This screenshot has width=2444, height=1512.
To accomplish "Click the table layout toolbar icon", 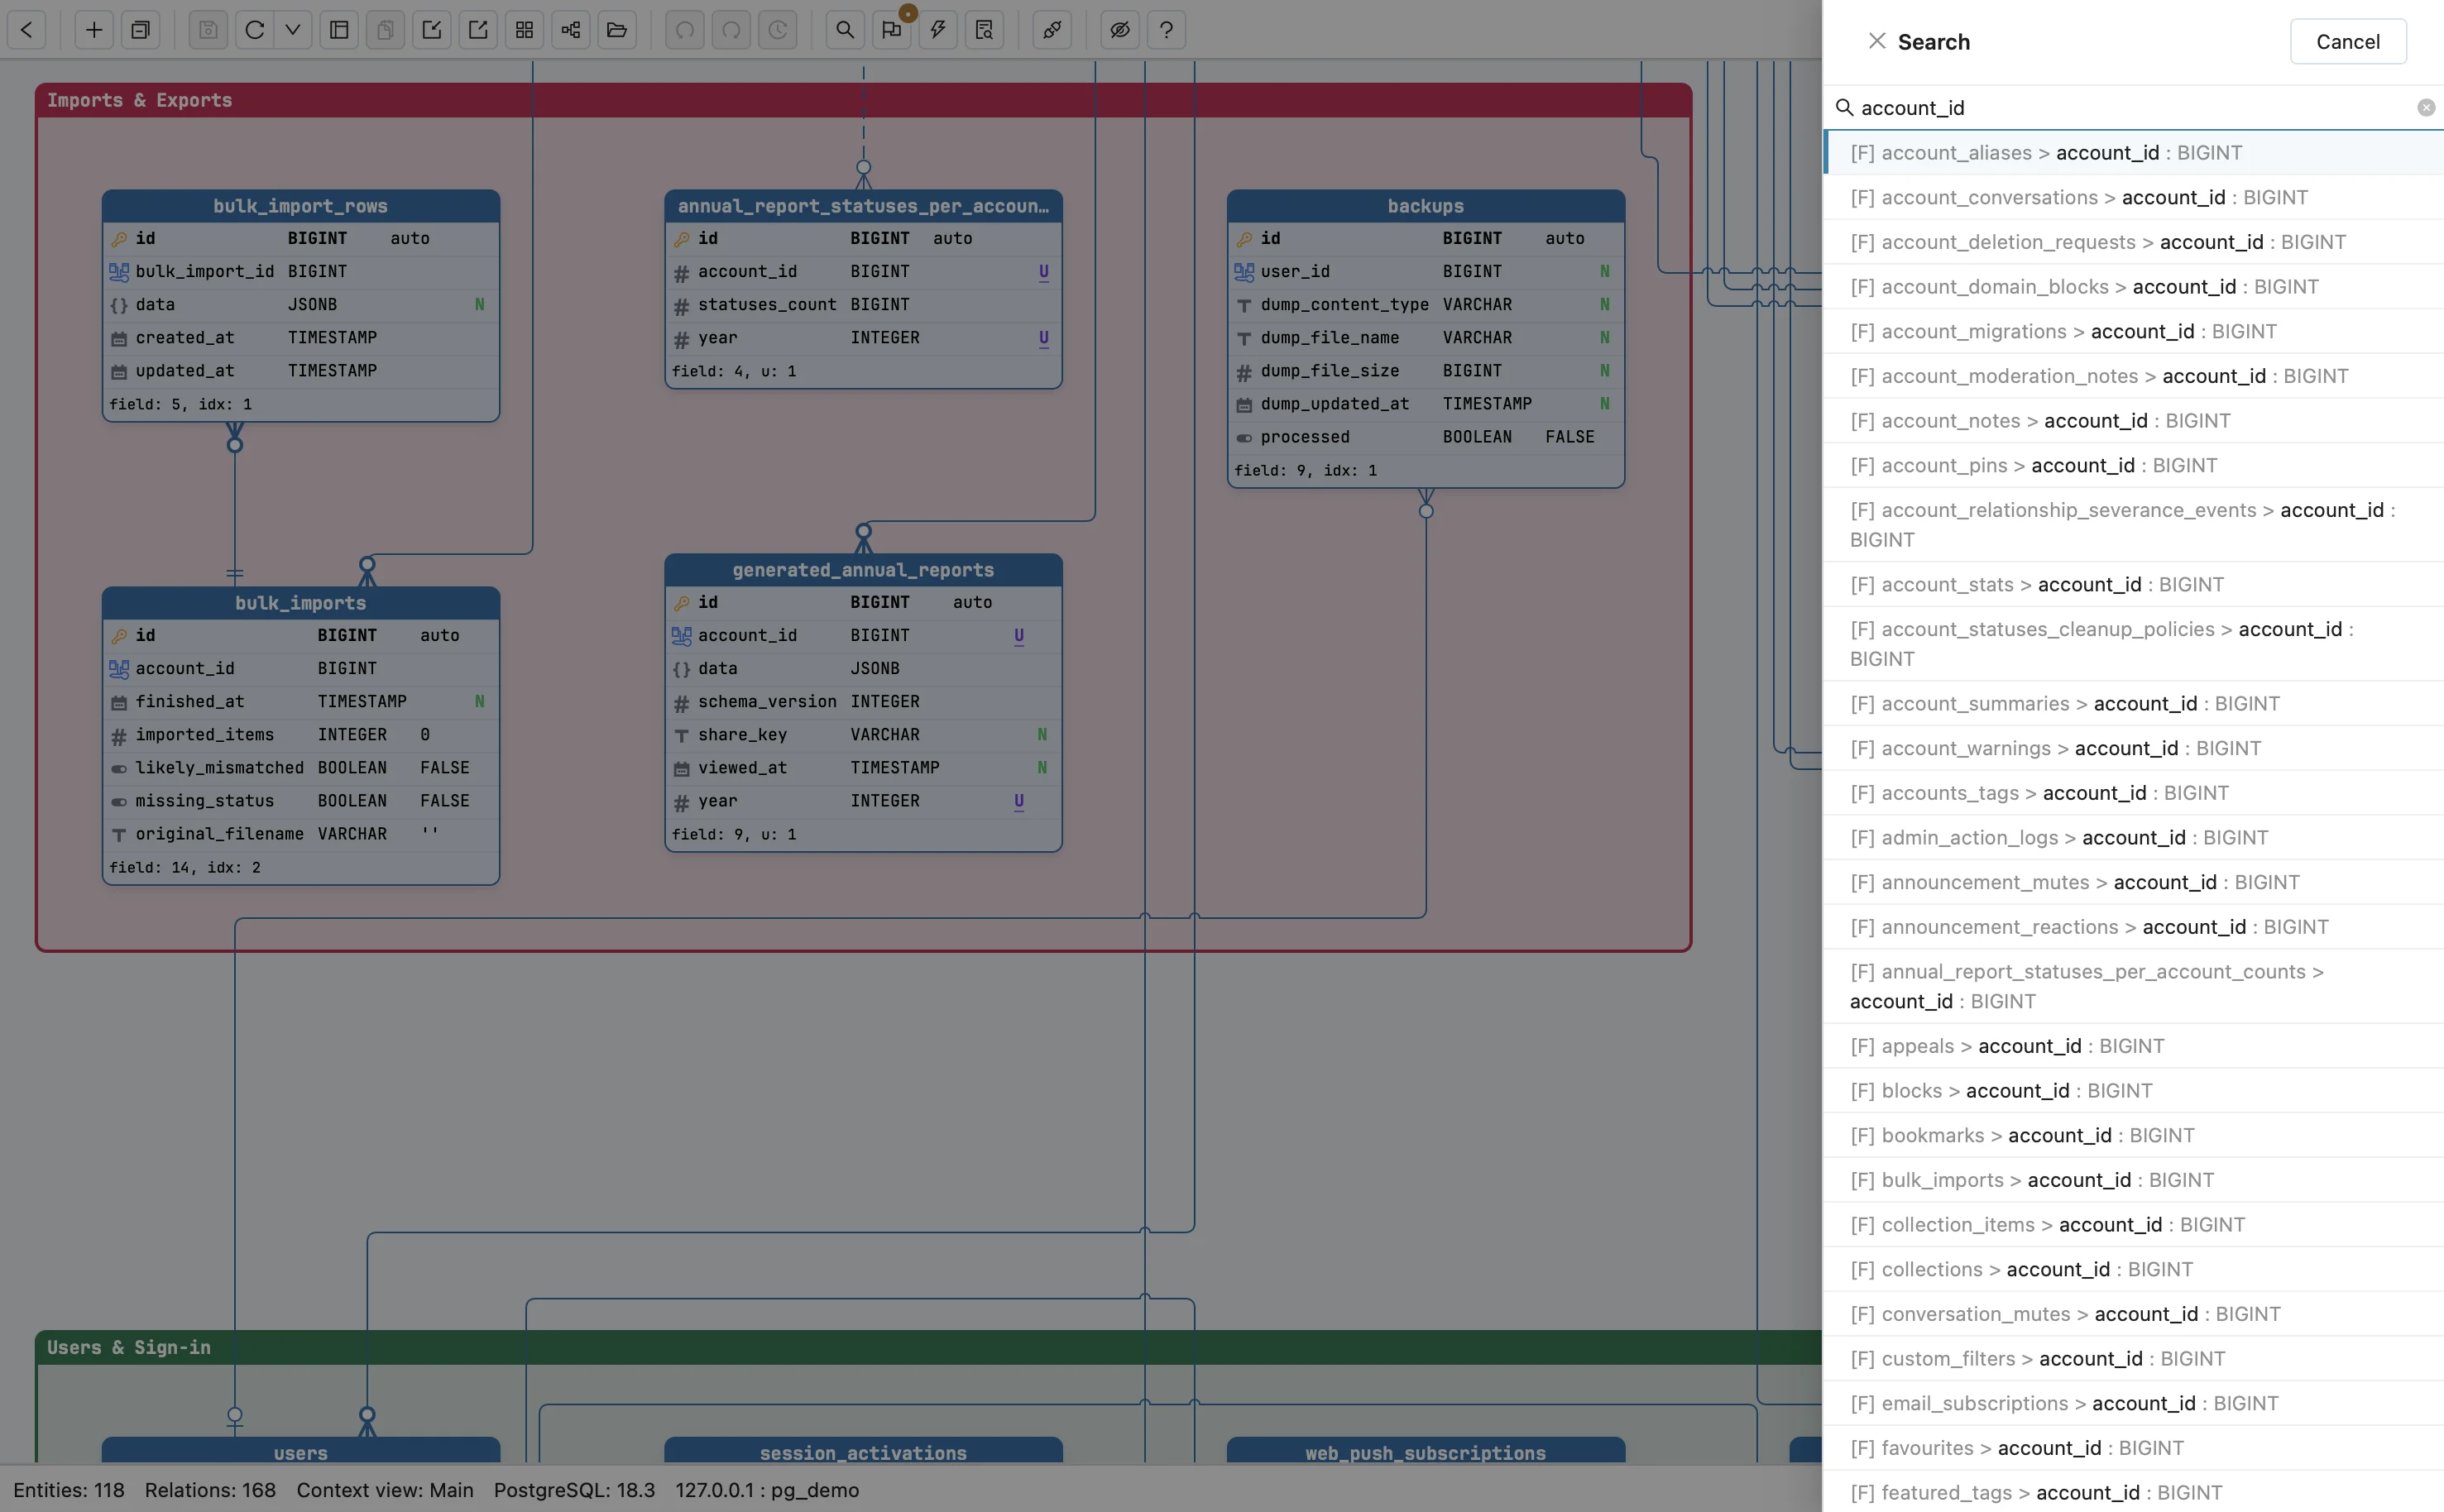I will pyautogui.click(x=339, y=30).
